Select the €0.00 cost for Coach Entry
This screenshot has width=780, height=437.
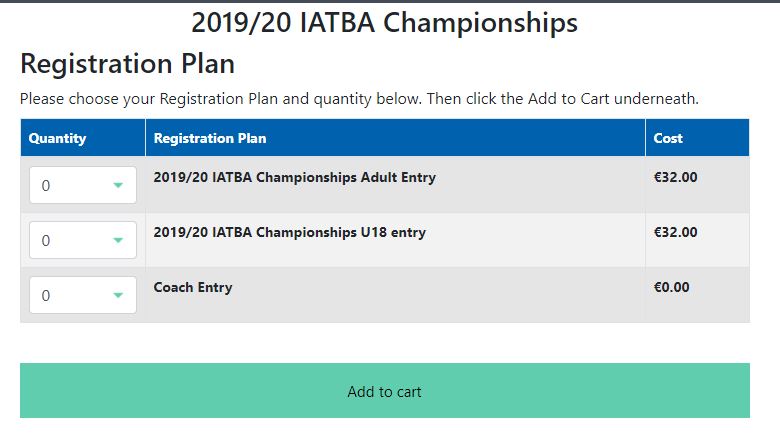pos(671,287)
